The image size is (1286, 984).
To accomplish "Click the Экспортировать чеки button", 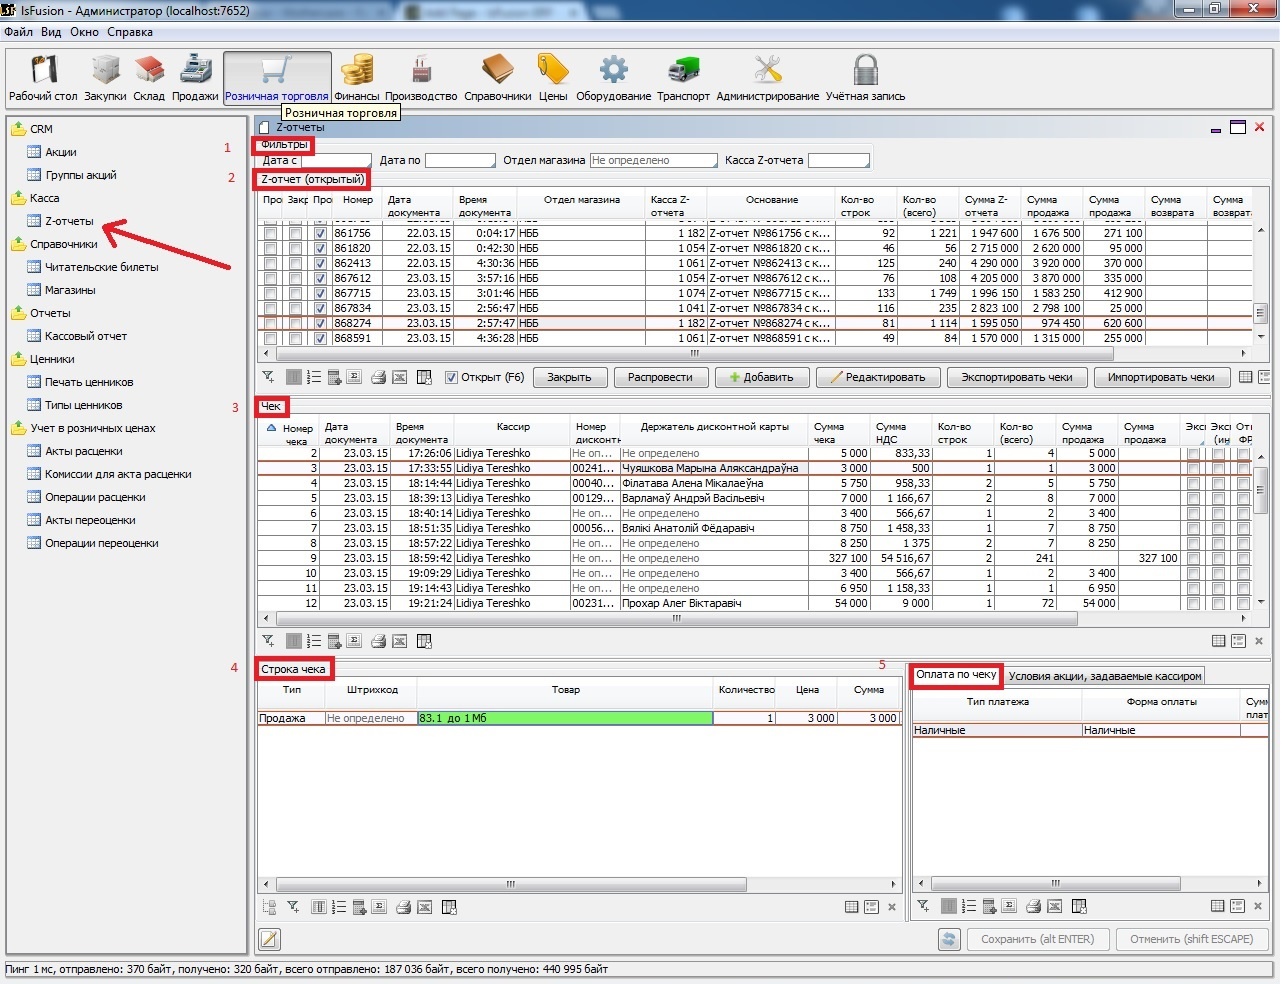I will coord(1016,378).
